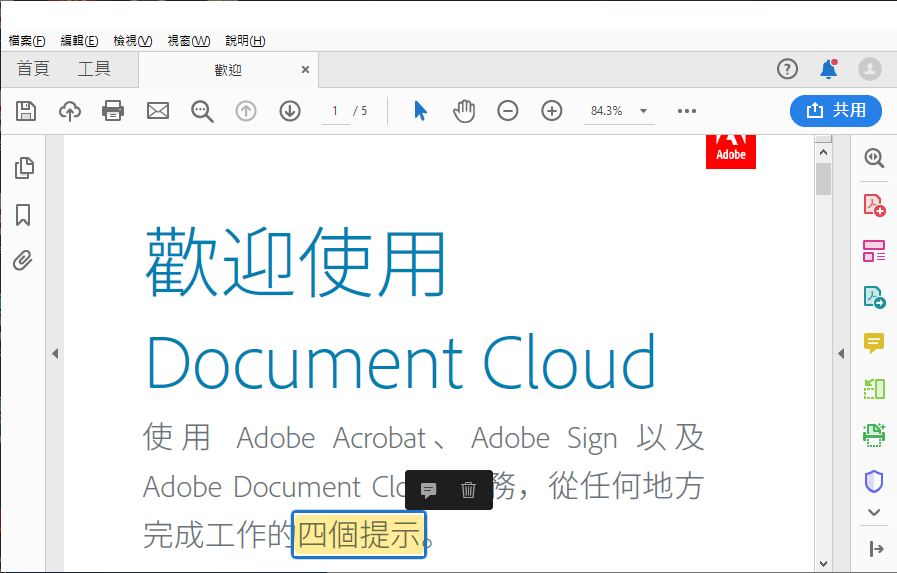Click the 共用 share button
The height and width of the screenshot is (573, 897).
(x=836, y=110)
